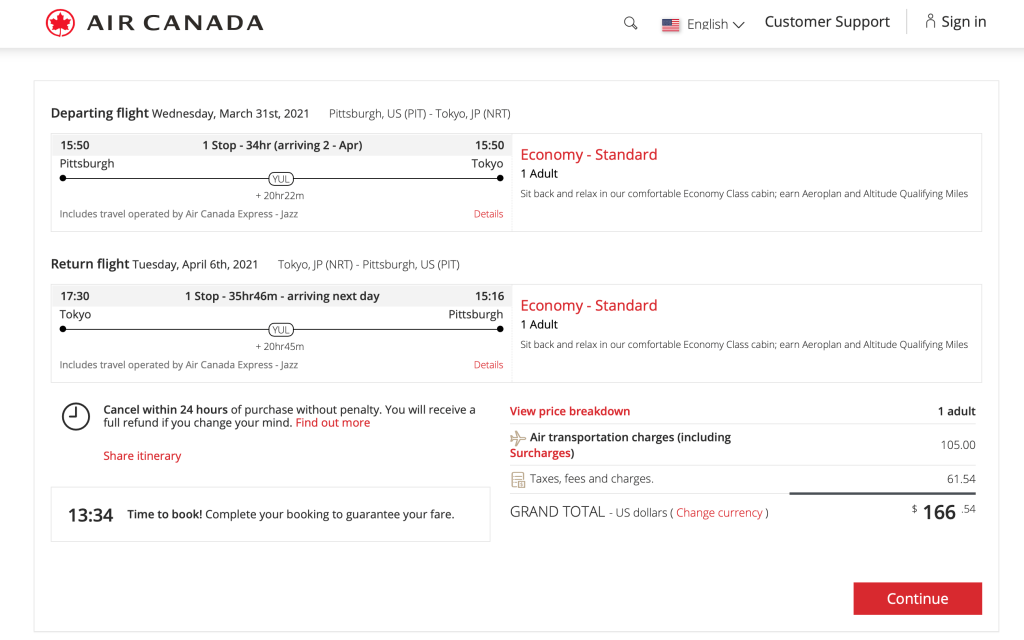Image resolution: width=1024 pixels, height=640 pixels.
Task: Click the receipt icon beside taxes and fees
Action: 518,479
